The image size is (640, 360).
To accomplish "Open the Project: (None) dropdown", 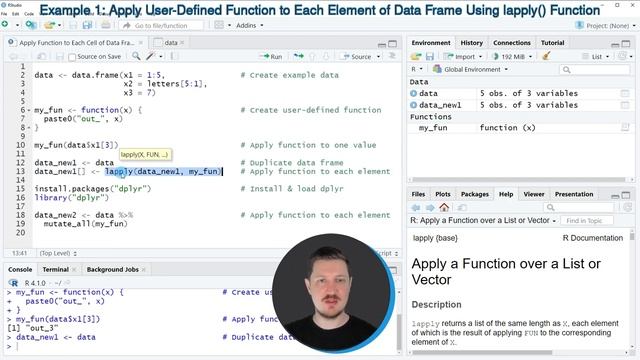I will click(605, 25).
